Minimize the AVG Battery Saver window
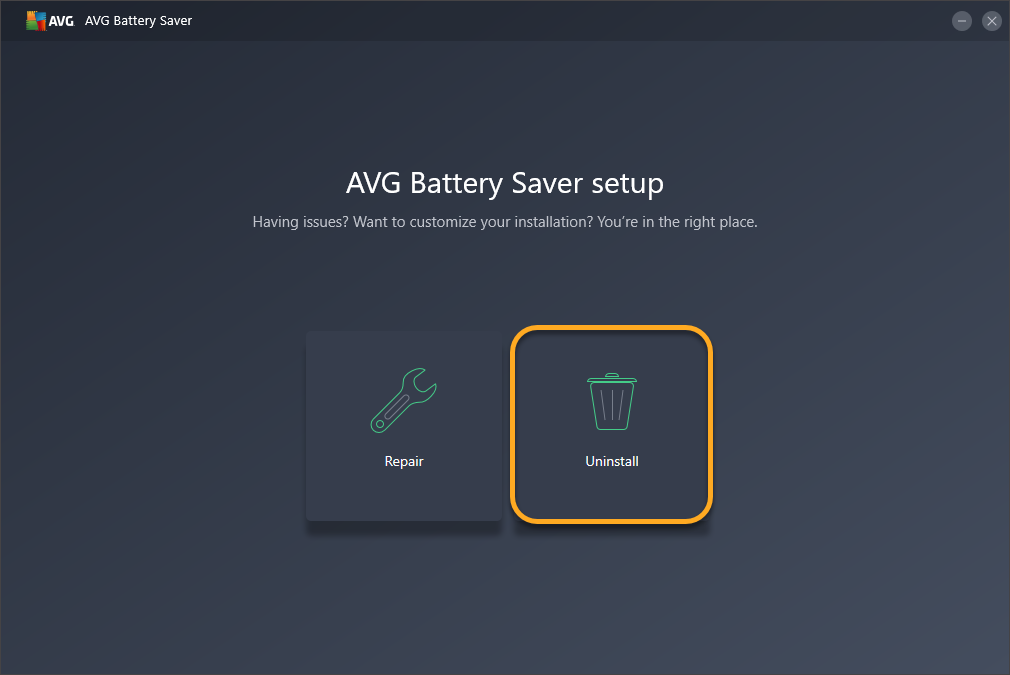 (962, 21)
